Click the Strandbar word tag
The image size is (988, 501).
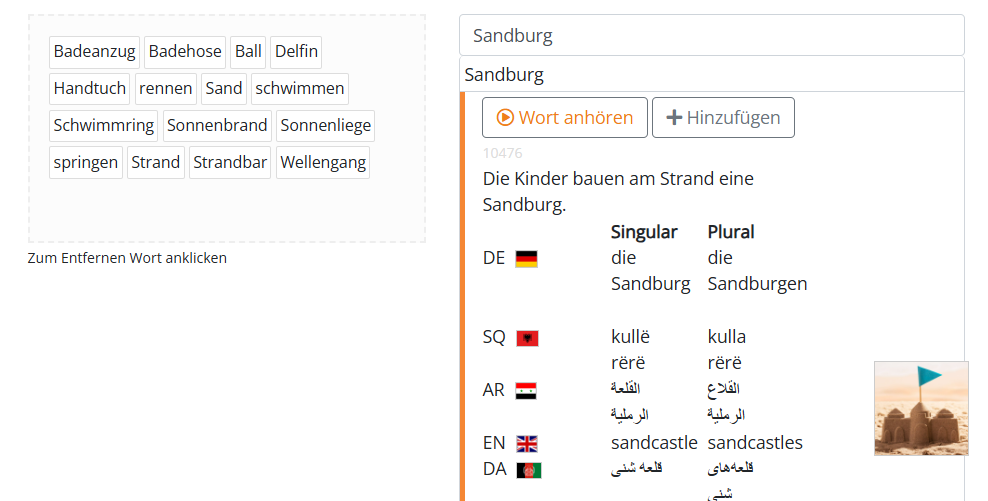pyautogui.click(x=229, y=162)
